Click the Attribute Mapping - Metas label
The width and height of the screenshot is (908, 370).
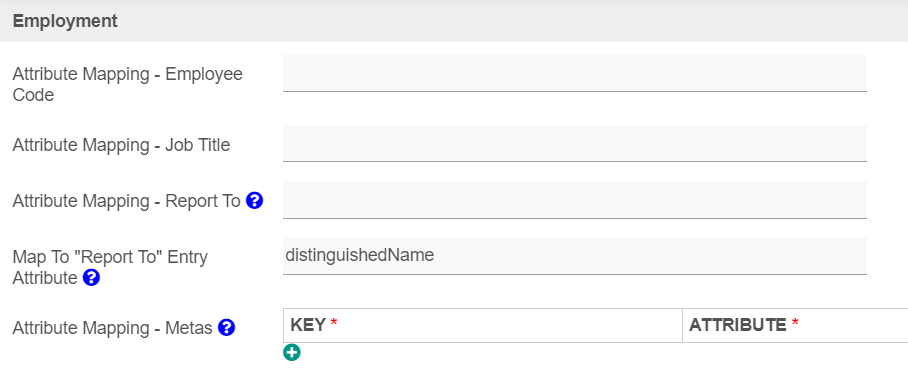pos(112,328)
